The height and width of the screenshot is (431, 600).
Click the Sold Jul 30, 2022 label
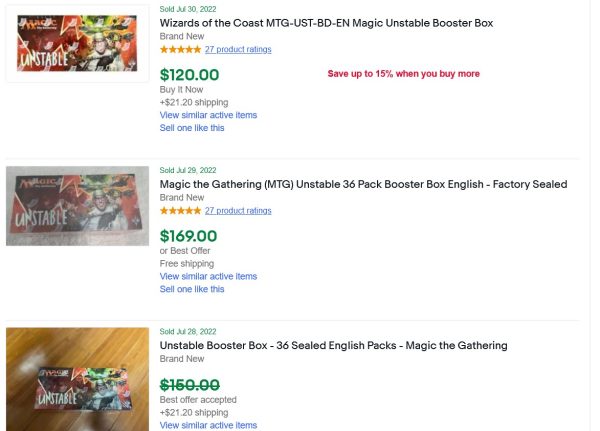tap(188, 8)
